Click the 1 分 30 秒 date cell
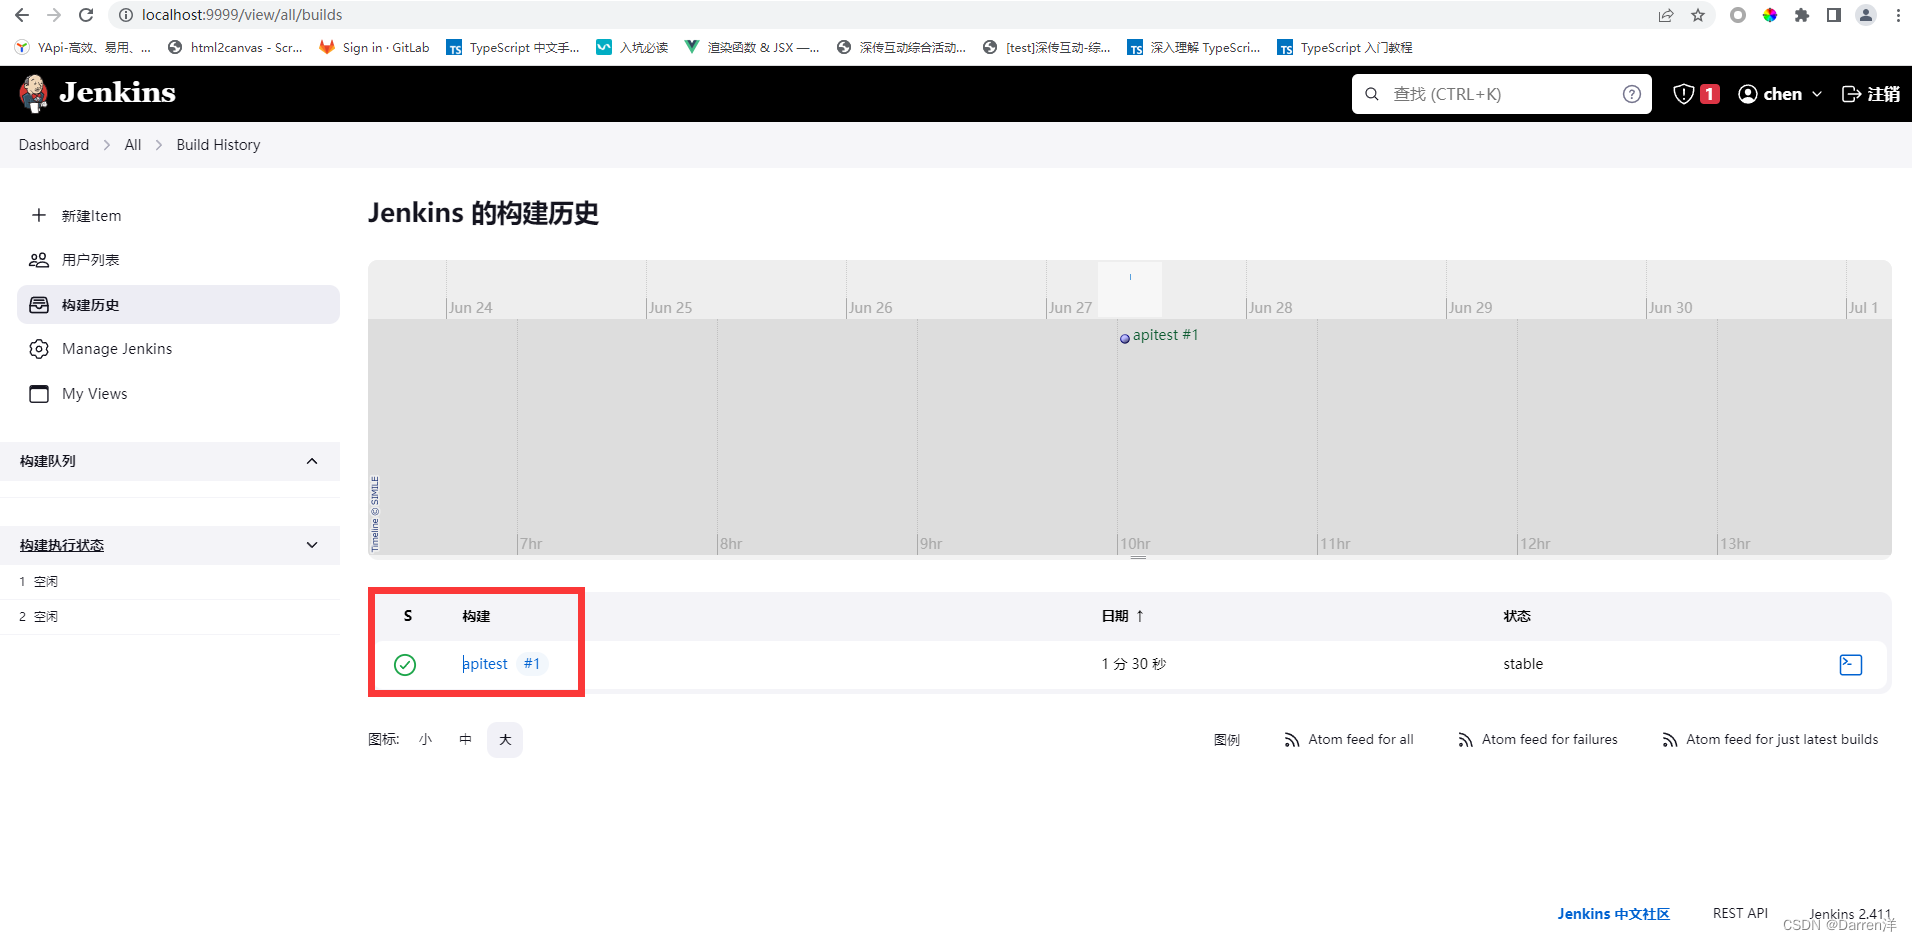 (x=1134, y=664)
